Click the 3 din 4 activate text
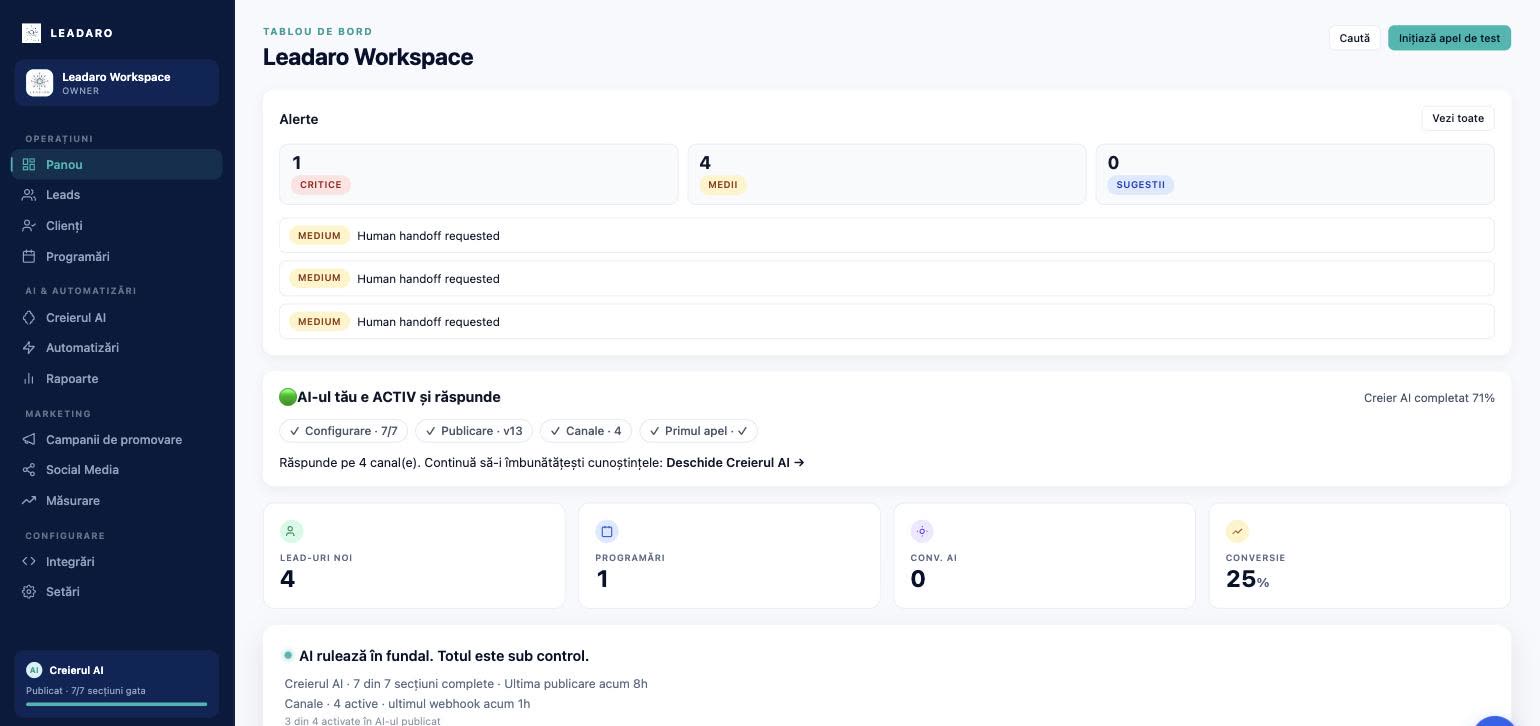The width and height of the screenshot is (1540, 726). pos(362,721)
